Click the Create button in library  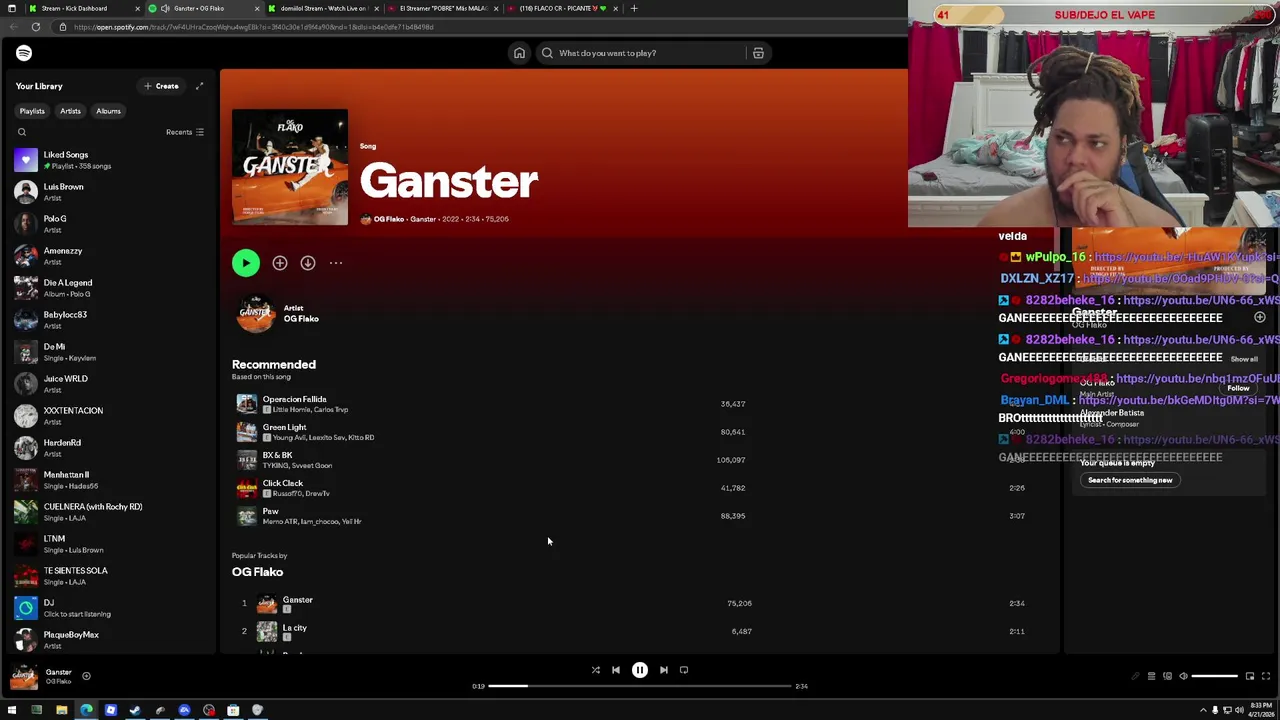(x=161, y=86)
